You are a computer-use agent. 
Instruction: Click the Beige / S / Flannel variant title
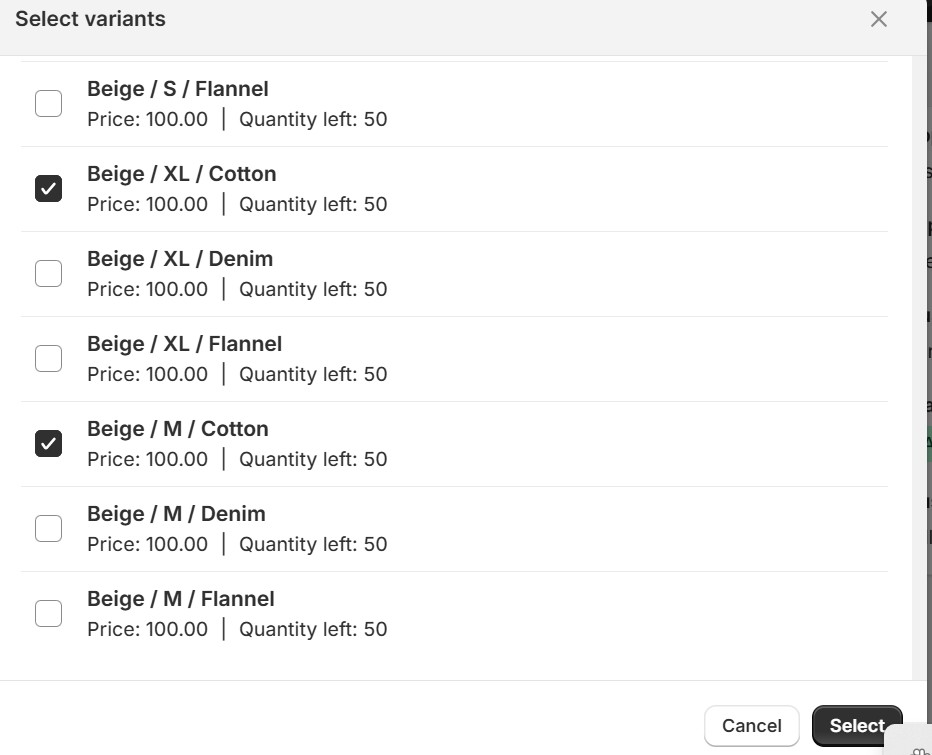tap(177, 89)
